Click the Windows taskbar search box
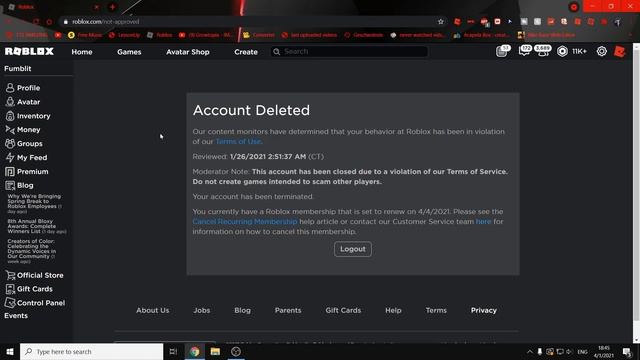This screenshot has height=360, width=640. [x=91, y=351]
